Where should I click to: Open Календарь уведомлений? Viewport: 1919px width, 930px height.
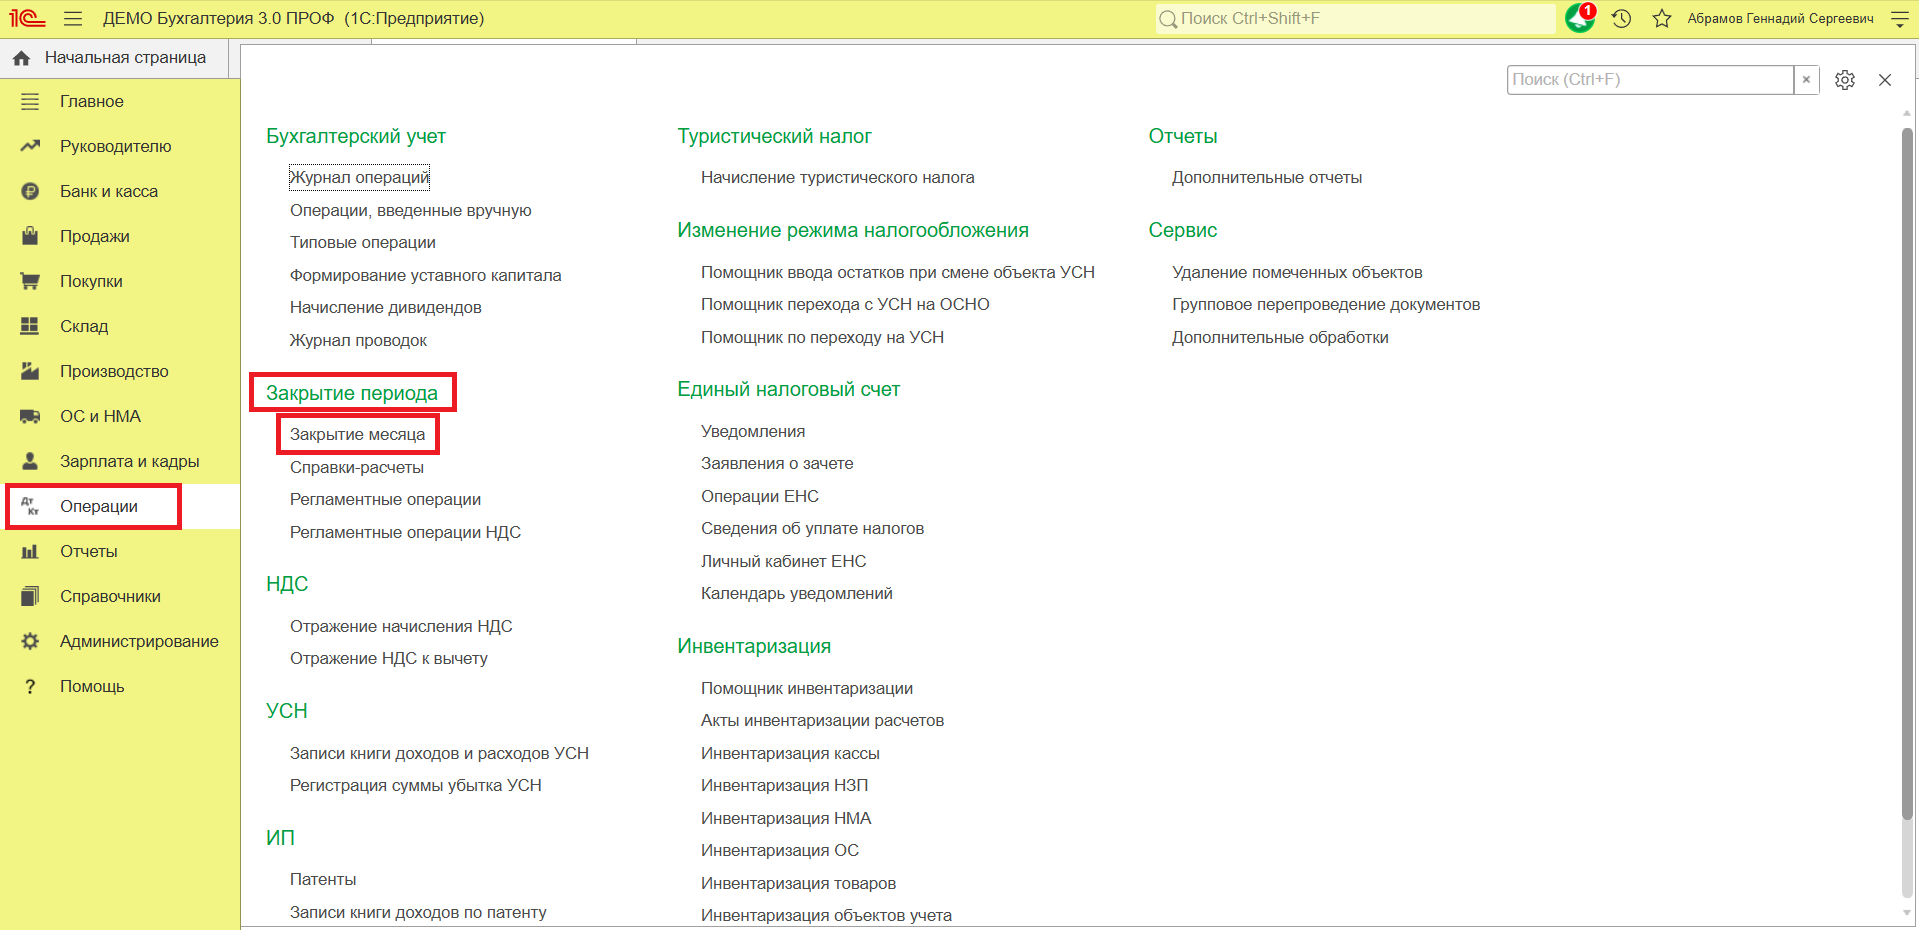(796, 593)
